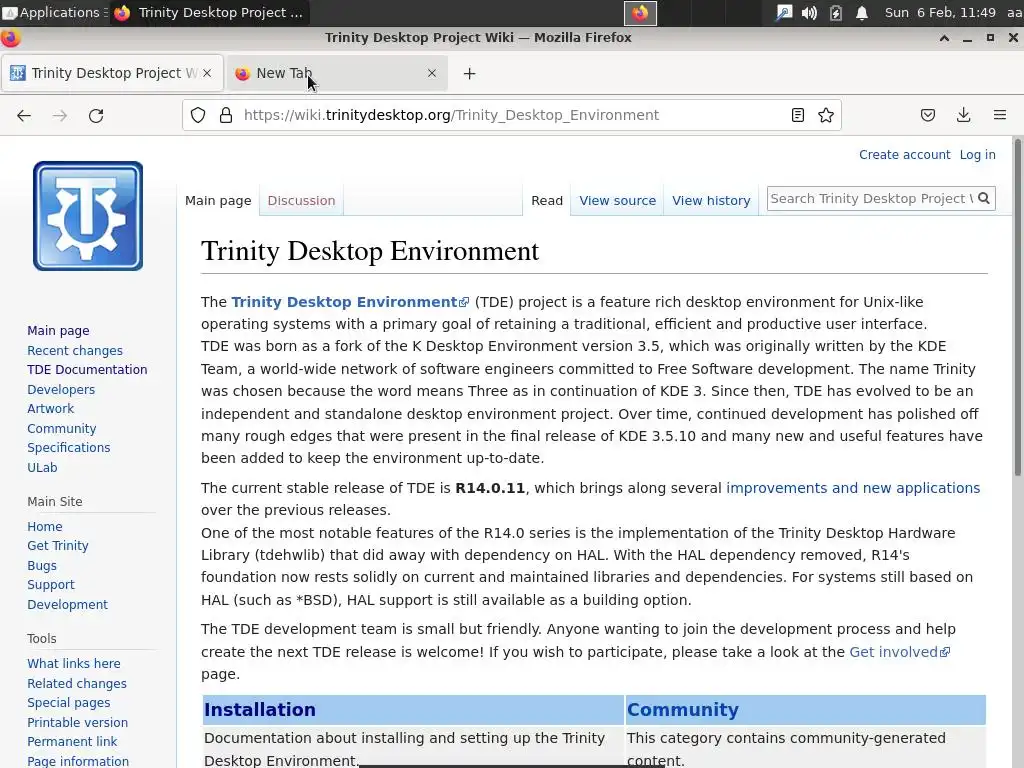Open the tracking protection shield icon
The height and width of the screenshot is (768, 1024).
198,116
